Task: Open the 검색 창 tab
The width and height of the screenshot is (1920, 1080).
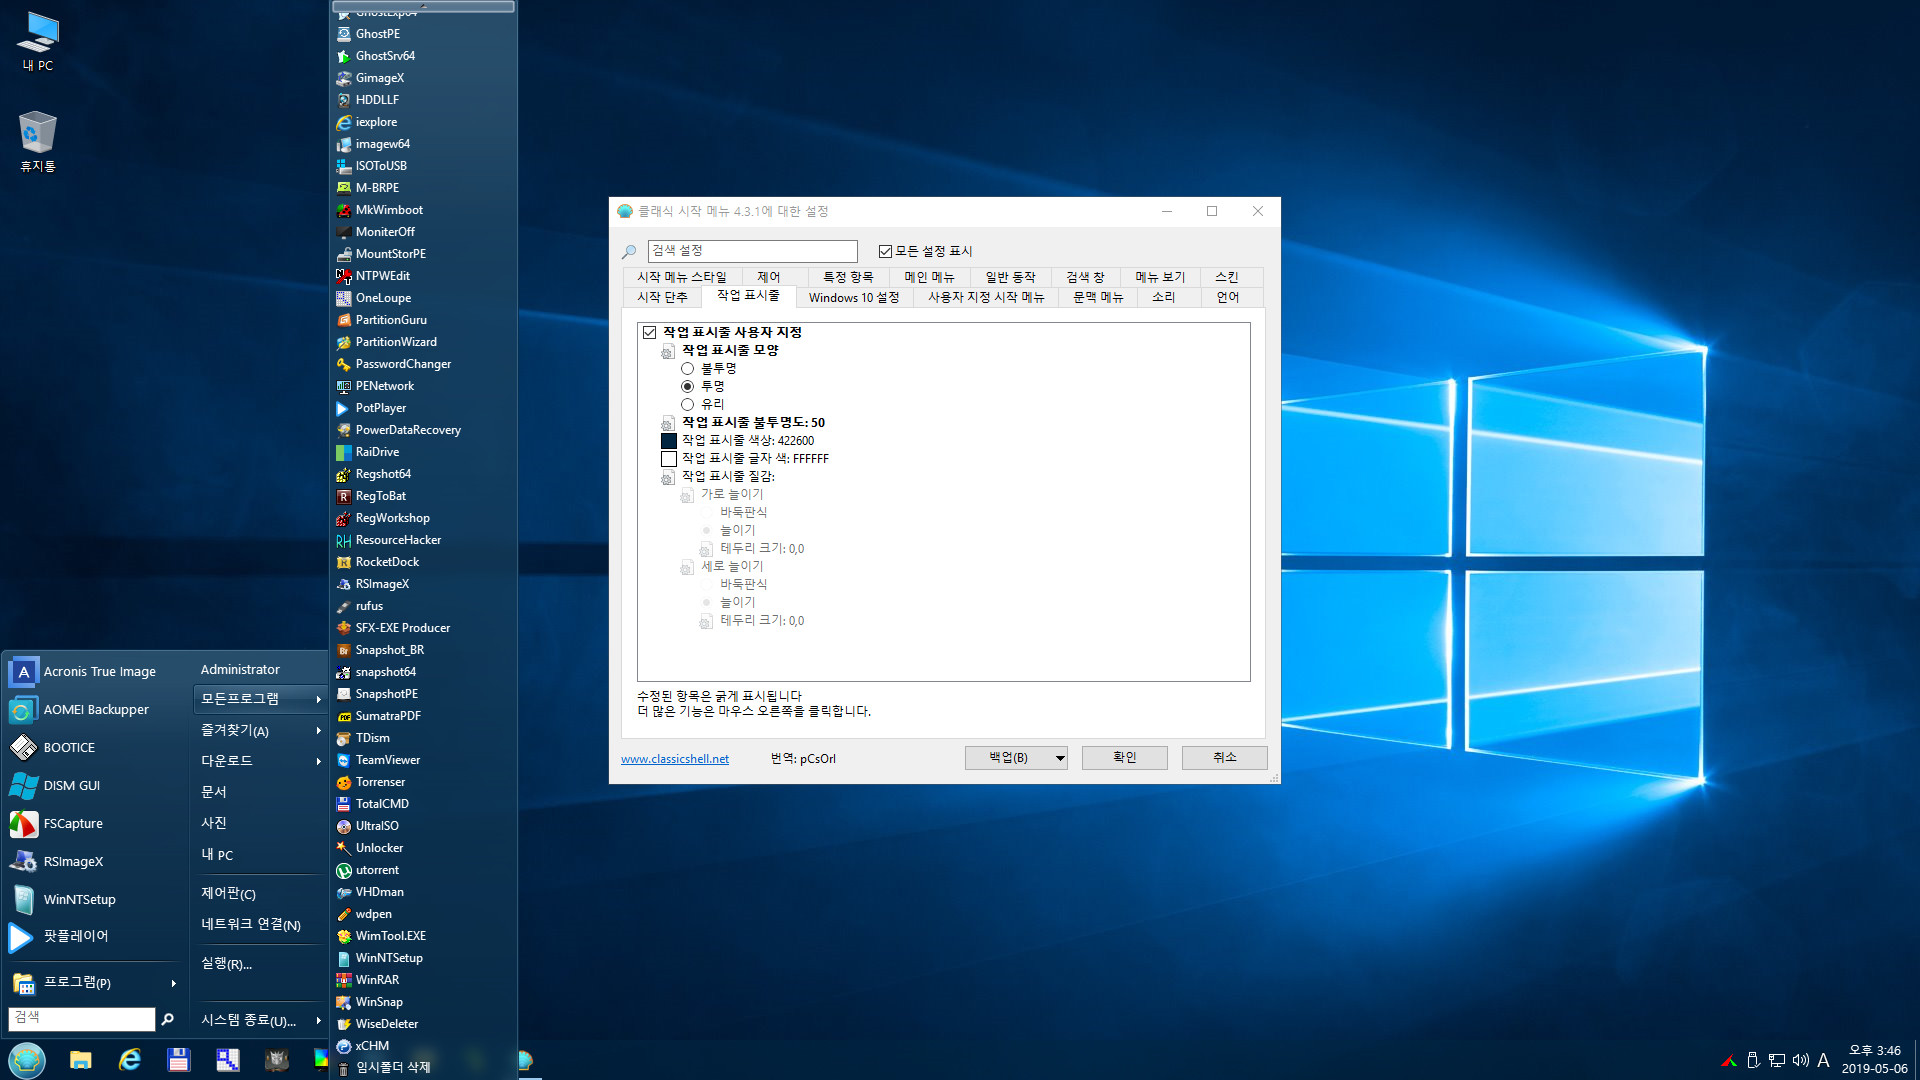Action: pos(1085,277)
